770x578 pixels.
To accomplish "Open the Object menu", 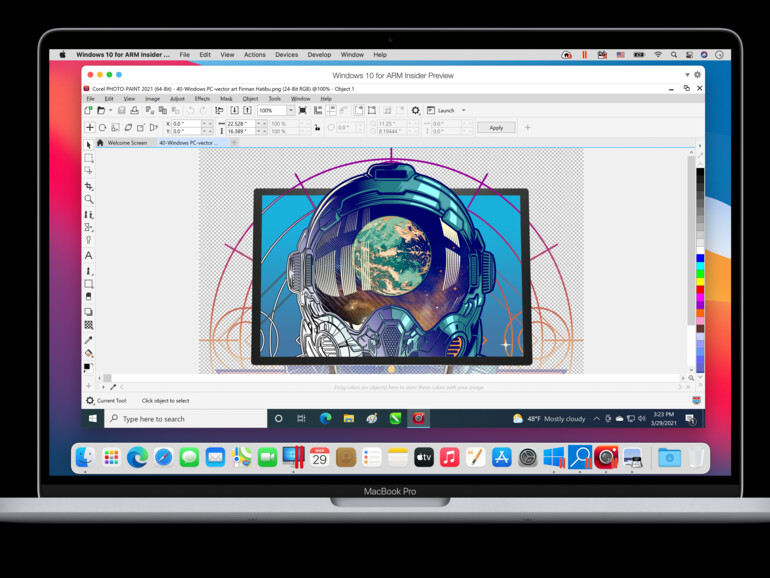I will [250, 99].
